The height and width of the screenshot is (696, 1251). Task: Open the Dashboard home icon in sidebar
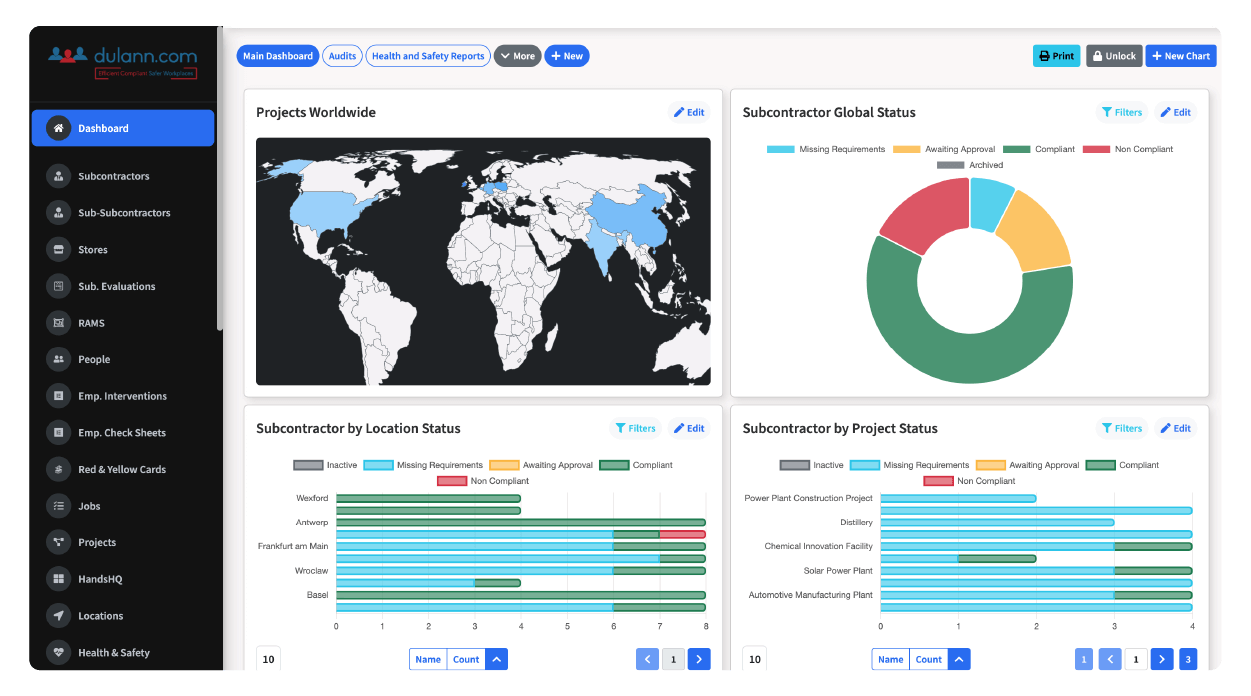coord(59,128)
